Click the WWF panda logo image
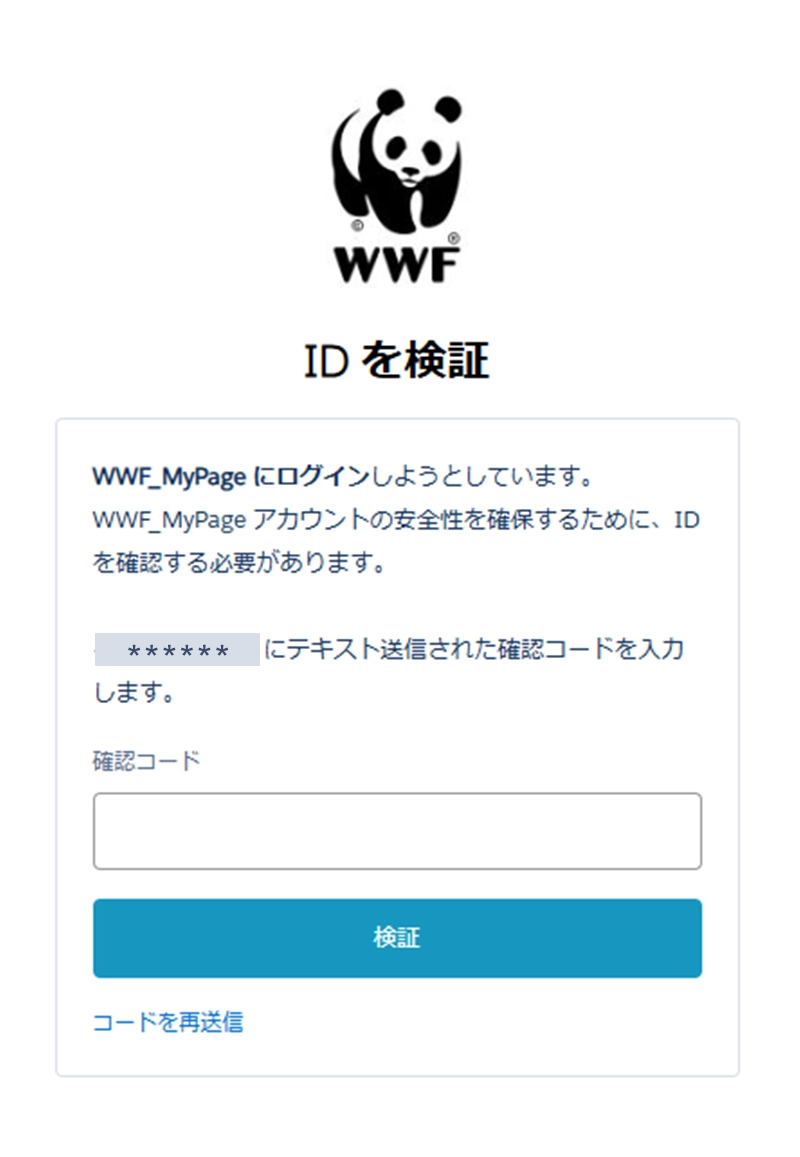The width and height of the screenshot is (800, 1157). [x=397, y=185]
